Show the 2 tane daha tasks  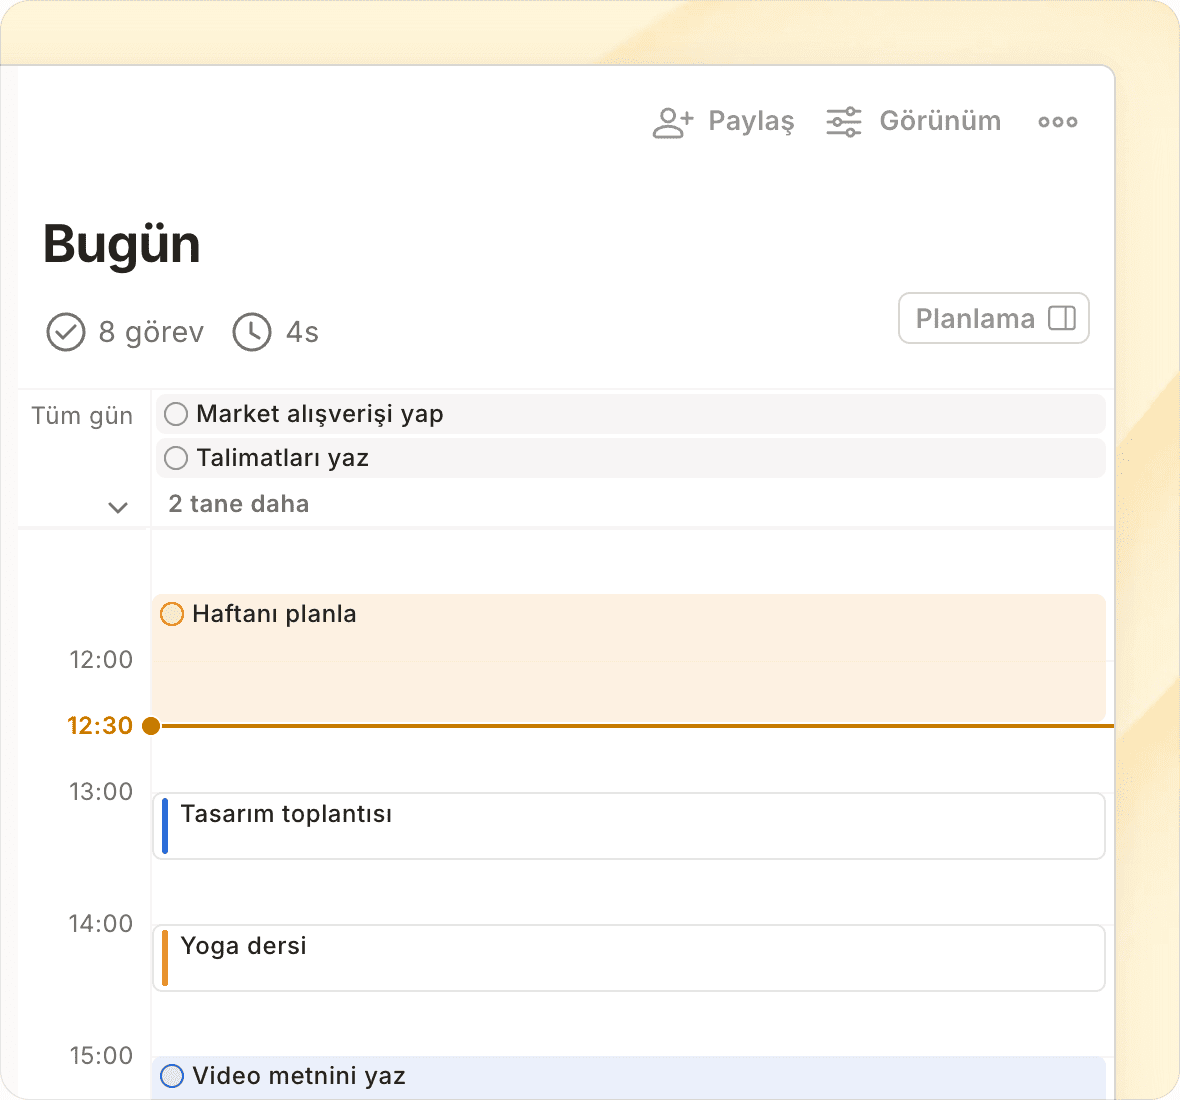238,504
